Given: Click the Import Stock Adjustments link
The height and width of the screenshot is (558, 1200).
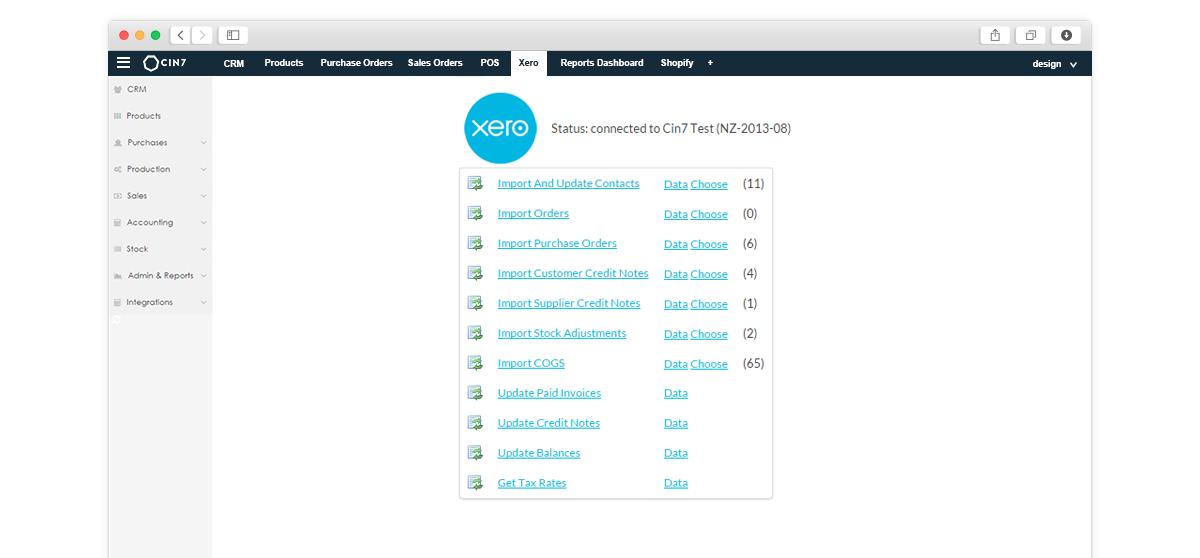Looking at the screenshot, I should (x=562, y=334).
